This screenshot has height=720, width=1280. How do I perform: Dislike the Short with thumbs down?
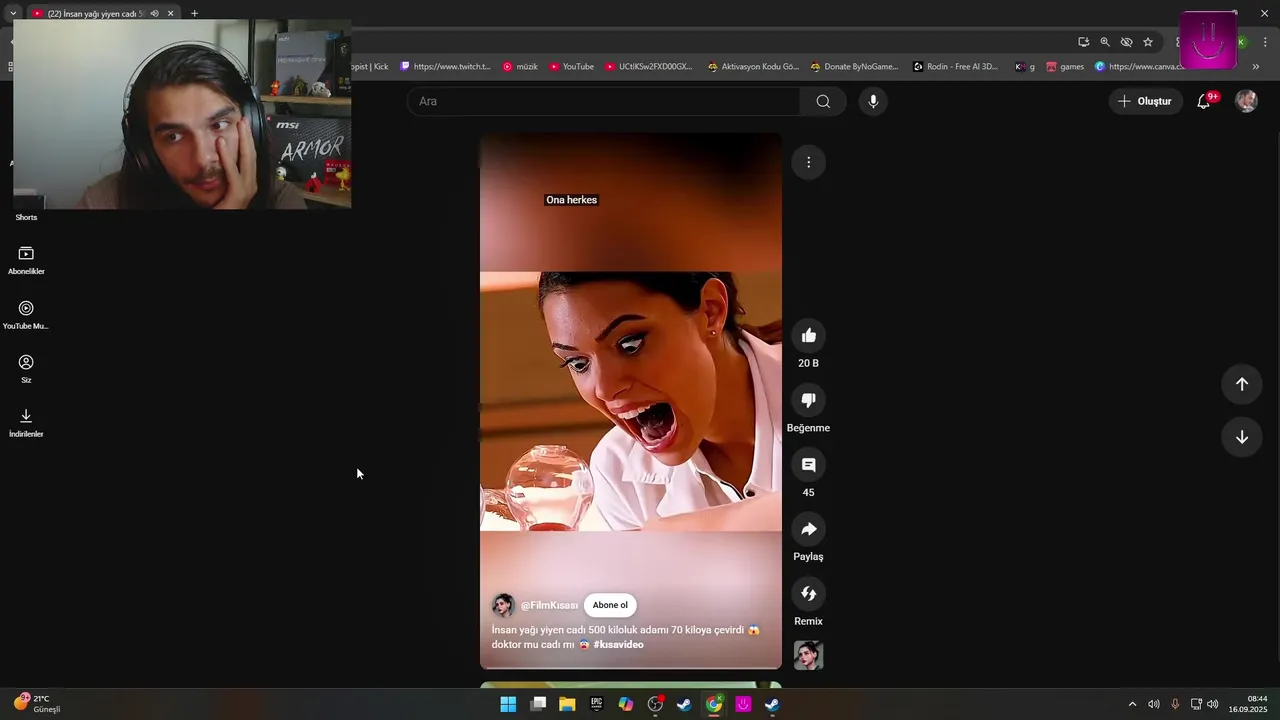809,400
